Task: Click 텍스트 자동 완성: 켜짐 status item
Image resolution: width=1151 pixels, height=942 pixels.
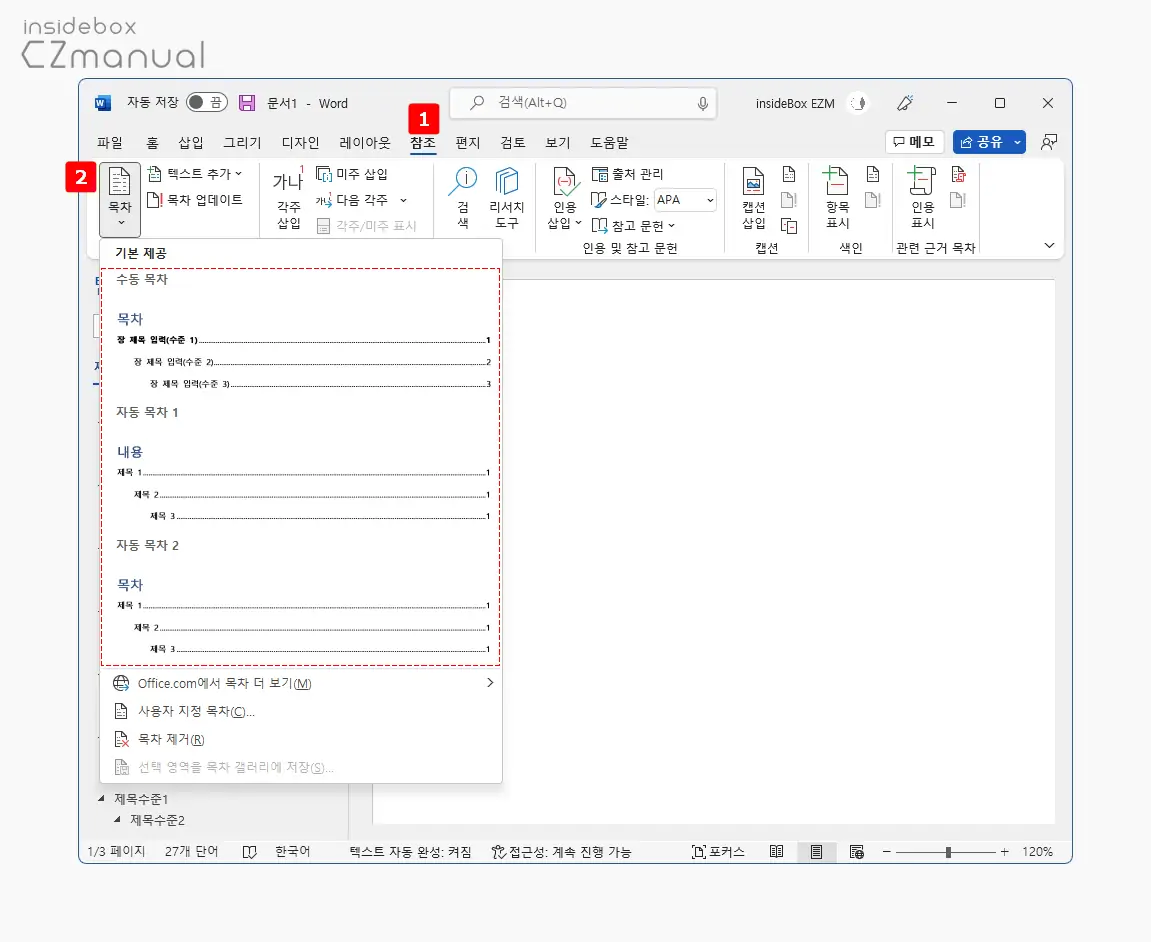Action: click(x=410, y=852)
